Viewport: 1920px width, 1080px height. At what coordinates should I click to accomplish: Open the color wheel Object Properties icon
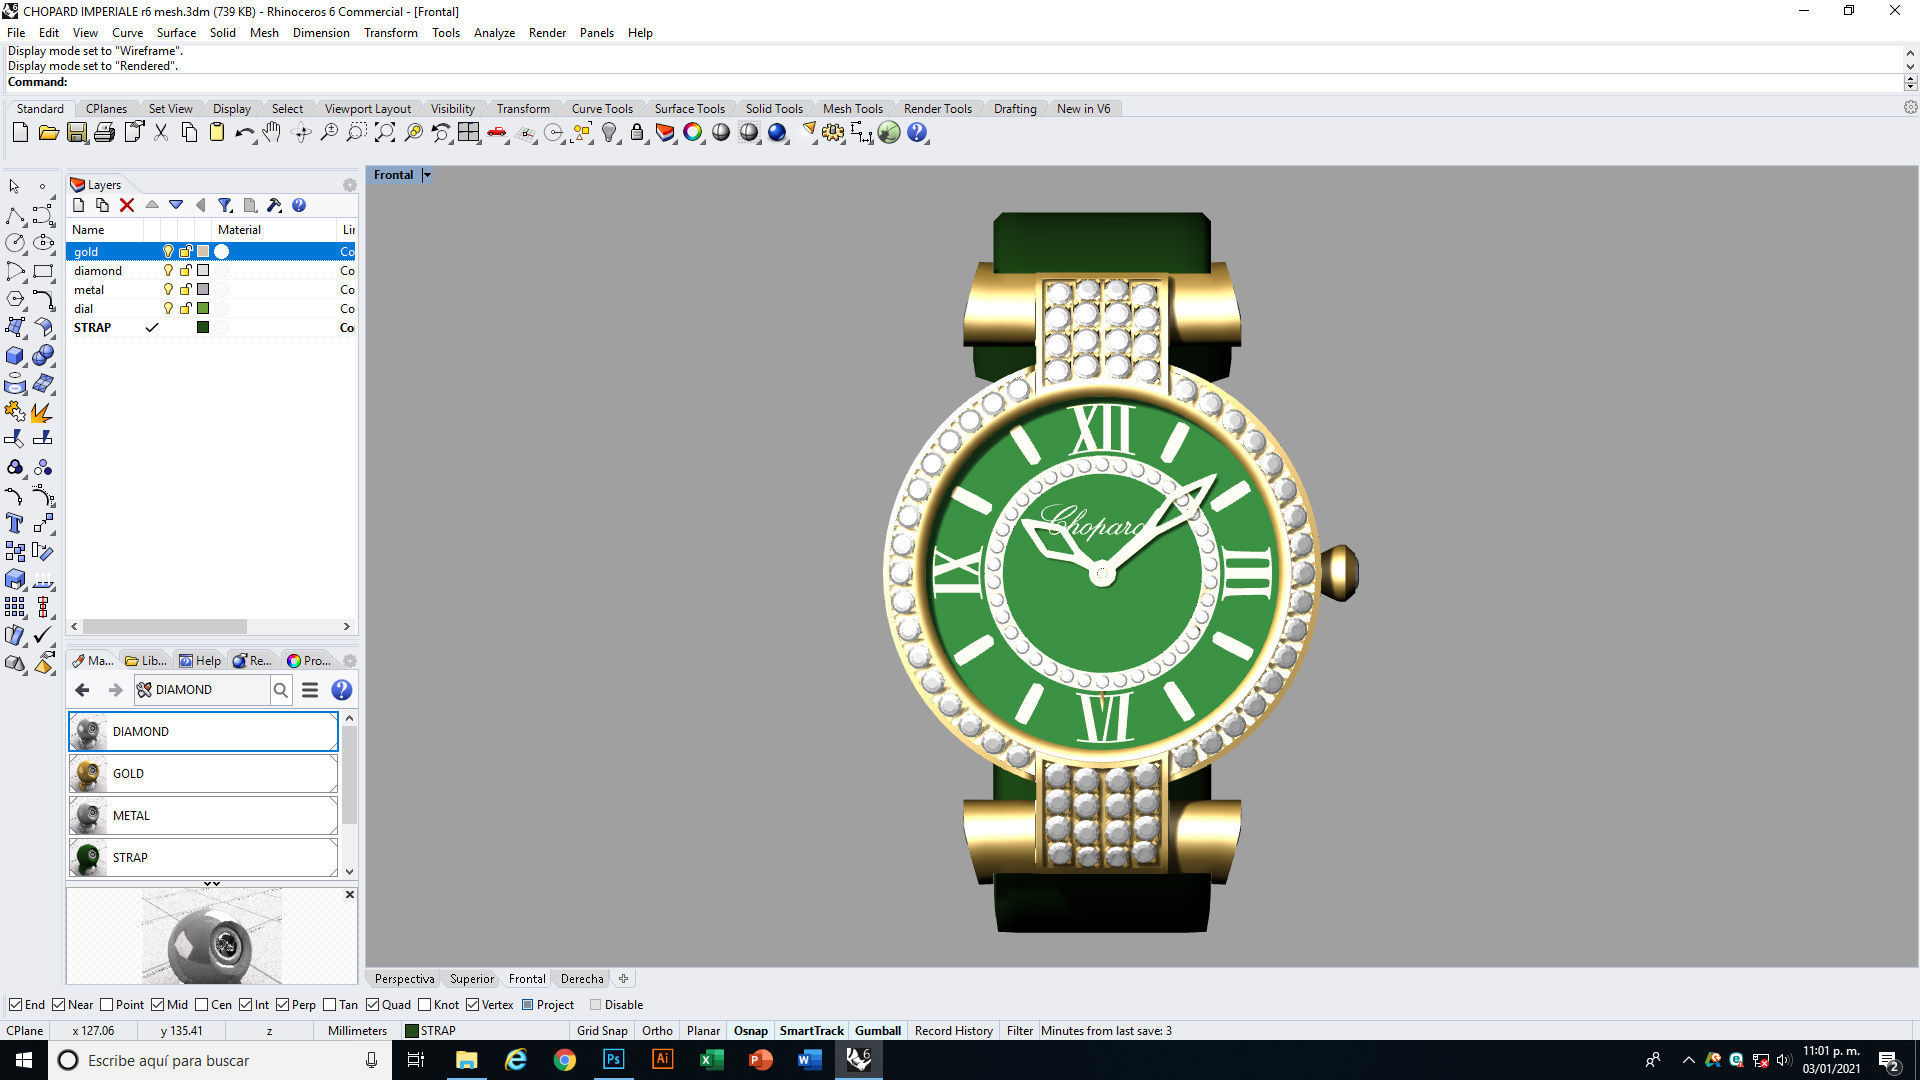[x=693, y=132]
